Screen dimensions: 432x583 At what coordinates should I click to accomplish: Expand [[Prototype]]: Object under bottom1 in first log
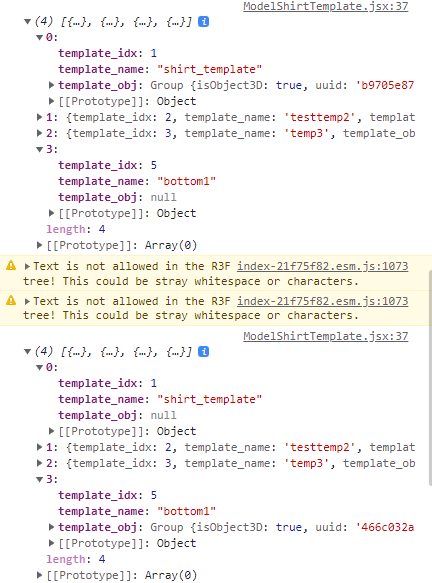52,213
